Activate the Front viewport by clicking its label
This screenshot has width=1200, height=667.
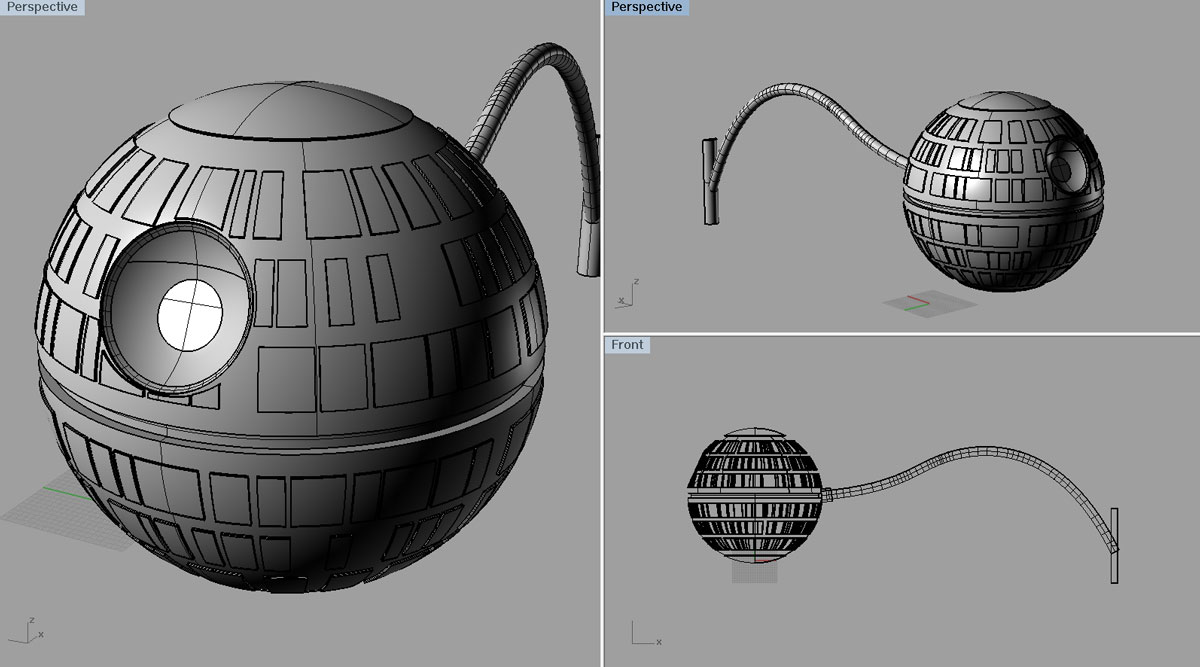(x=627, y=345)
